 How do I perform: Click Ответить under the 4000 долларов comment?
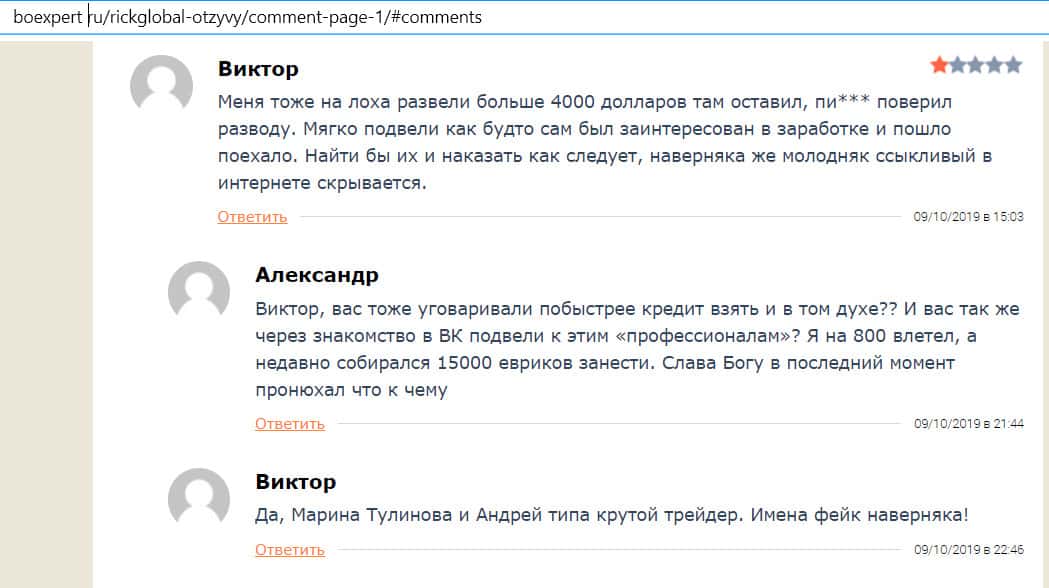252,217
